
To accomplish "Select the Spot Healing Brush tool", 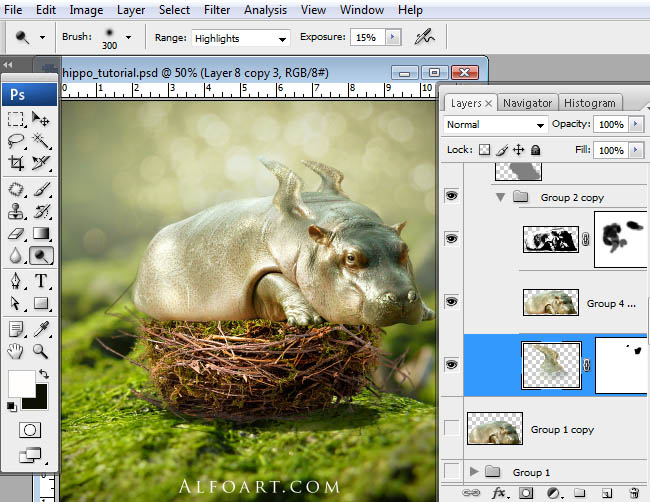I will (16, 189).
